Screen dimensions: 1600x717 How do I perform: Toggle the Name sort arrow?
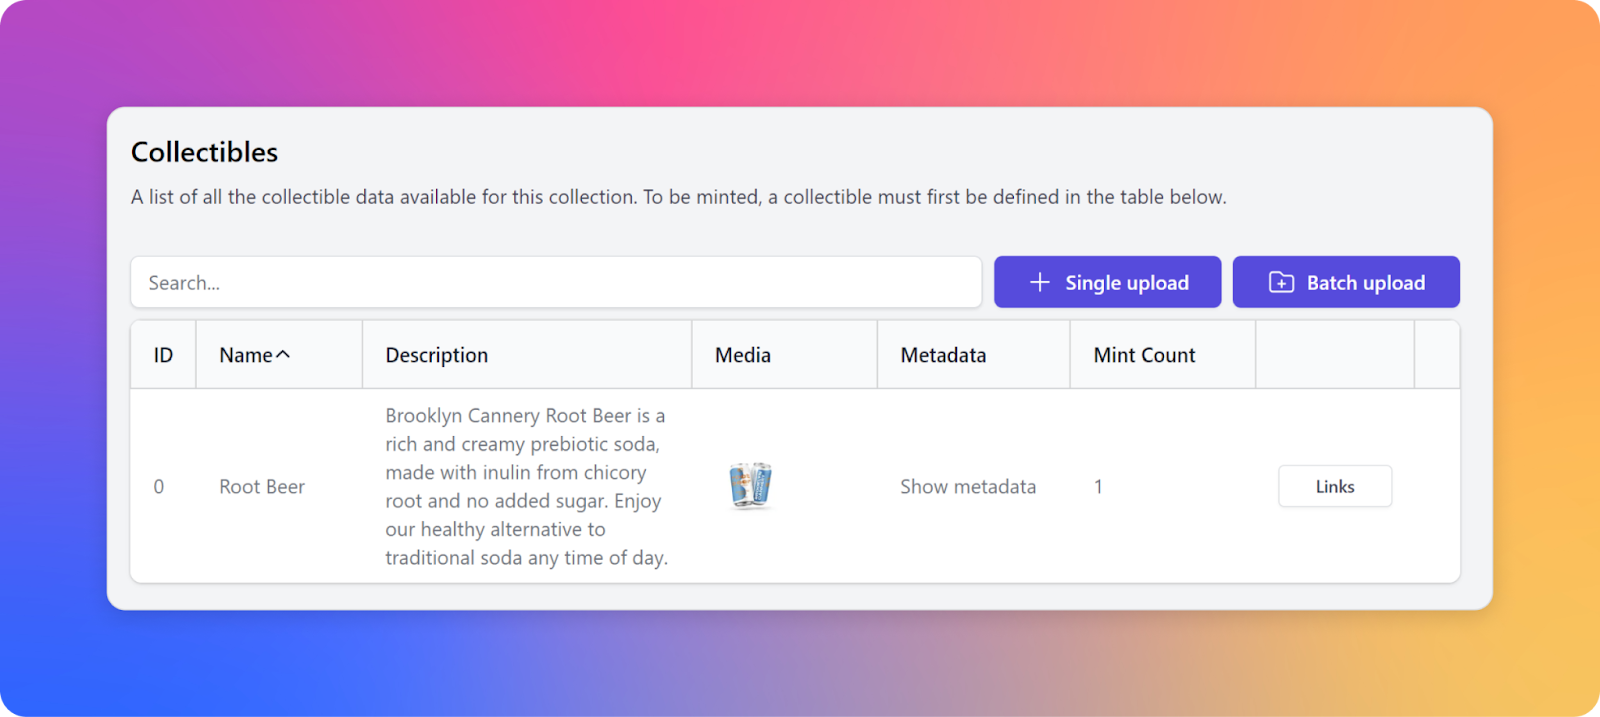point(283,354)
